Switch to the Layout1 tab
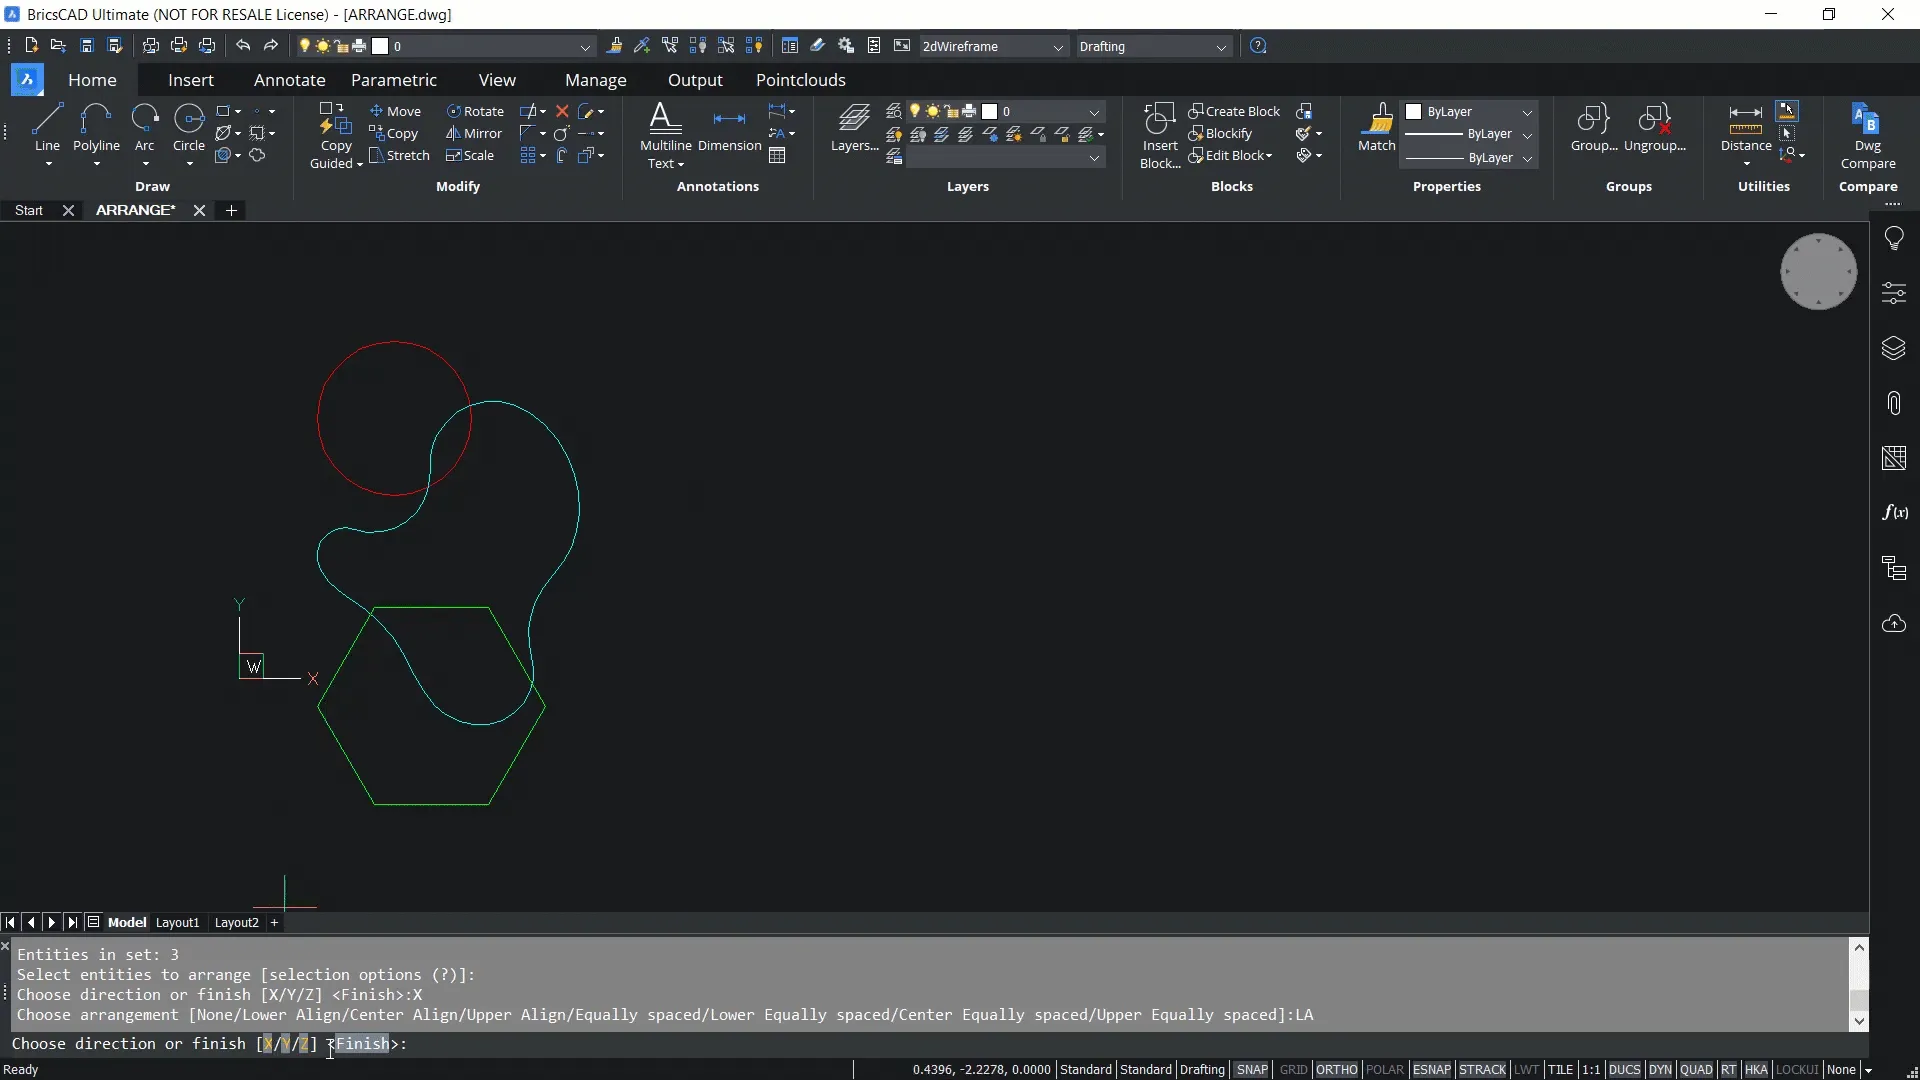This screenshot has width=1920, height=1080. pos(177,922)
